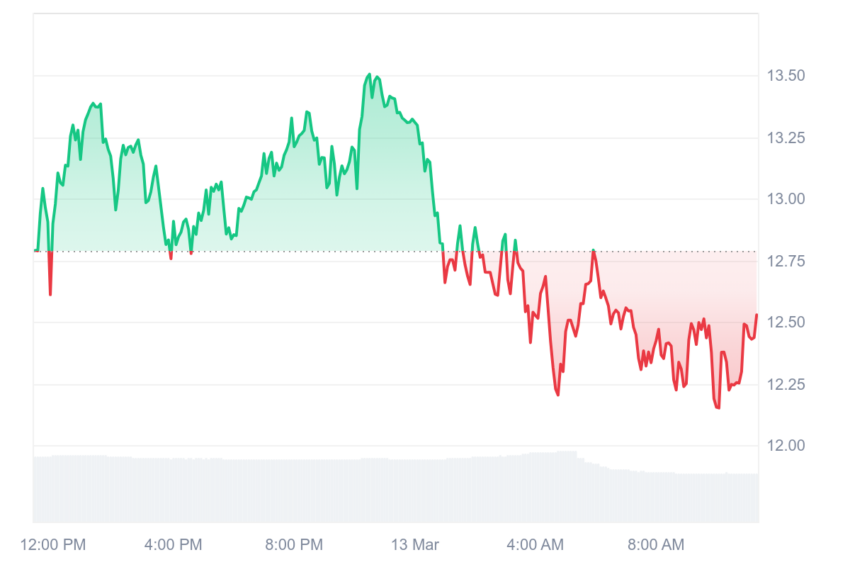Viewport: 850px width, 567px height.
Task: Click the 12.00 price axis label
Action: [x=785, y=446]
